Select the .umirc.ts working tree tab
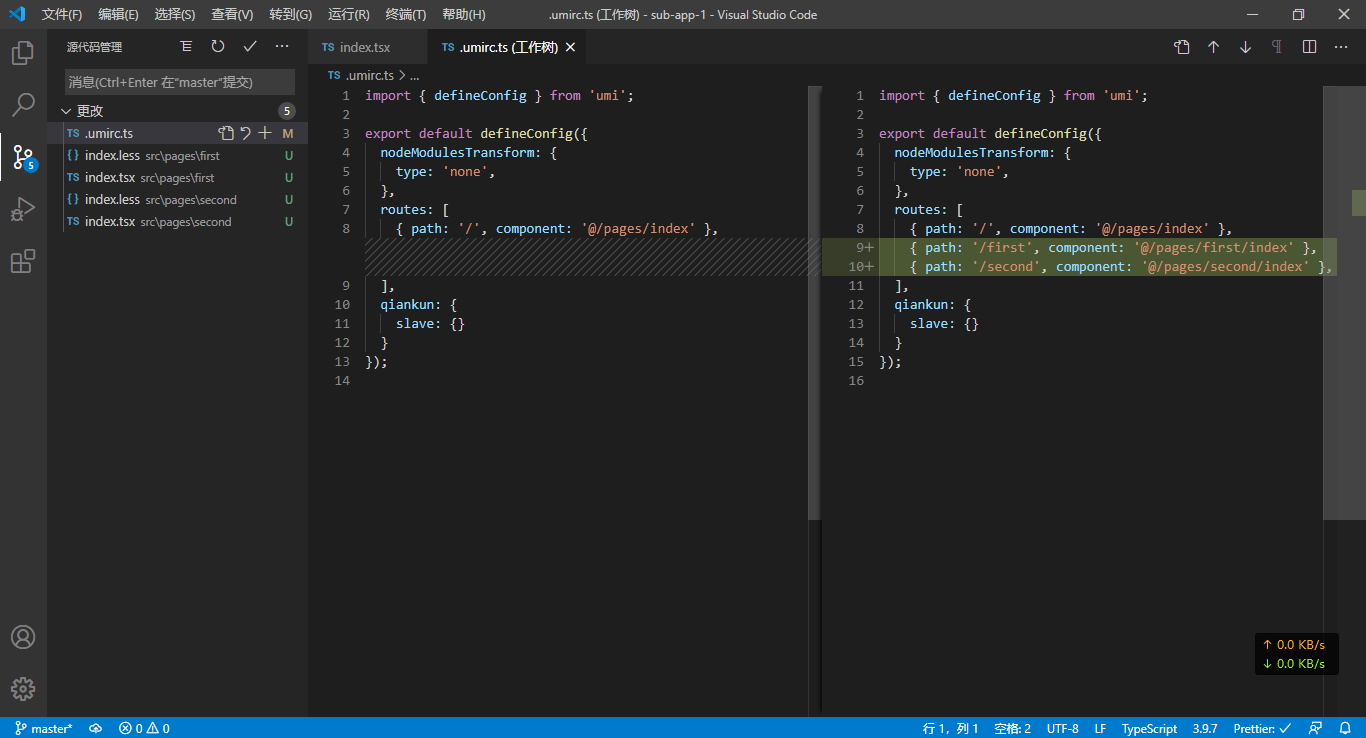 pos(507,47)
